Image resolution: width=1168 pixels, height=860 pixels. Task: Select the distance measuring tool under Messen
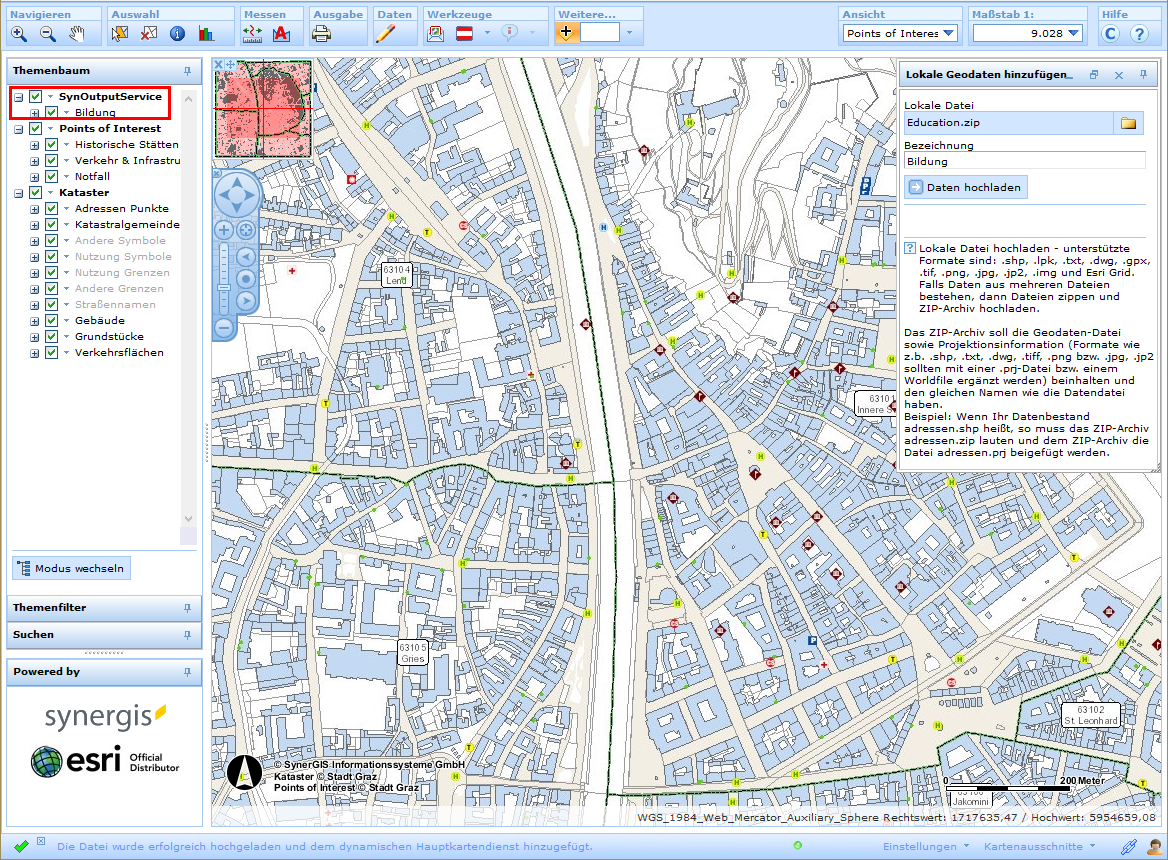pos(254,33)
